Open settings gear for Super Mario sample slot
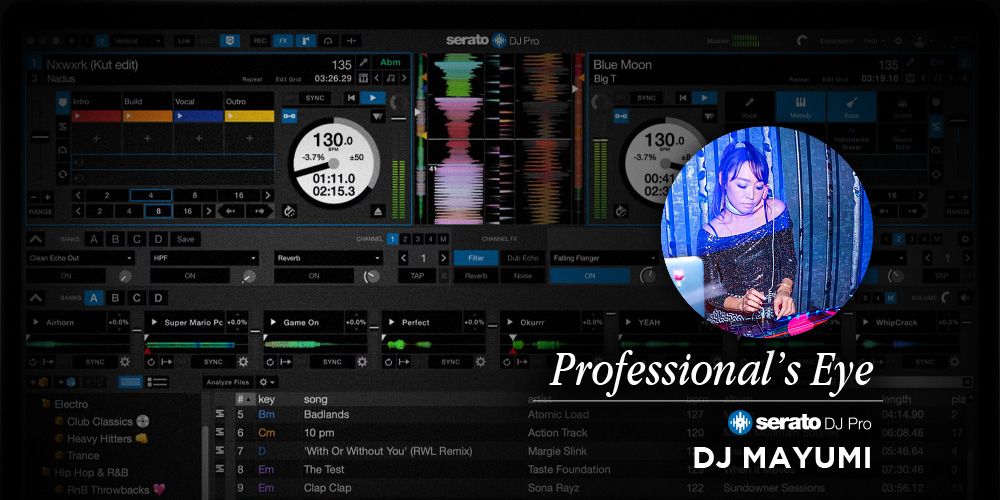The height and width of the screenshot is (500, 1000). pos(243,362)
